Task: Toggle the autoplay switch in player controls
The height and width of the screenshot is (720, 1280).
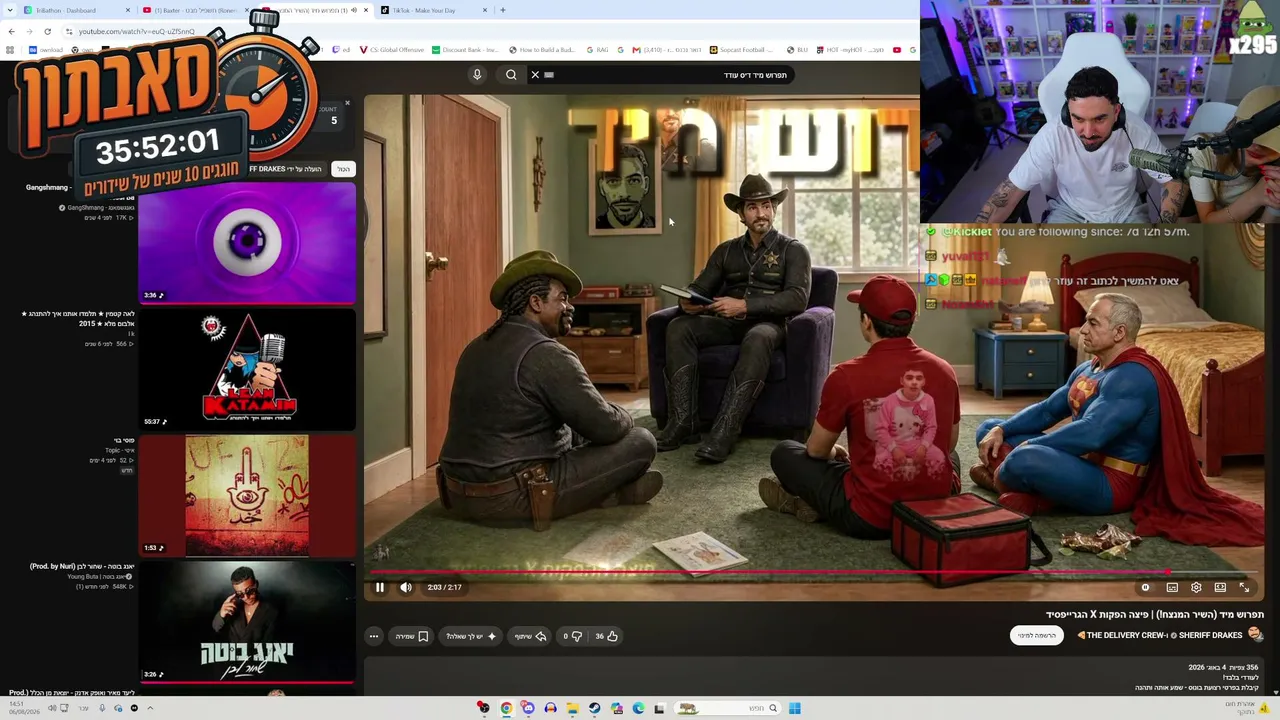Action: point(1146,587)
